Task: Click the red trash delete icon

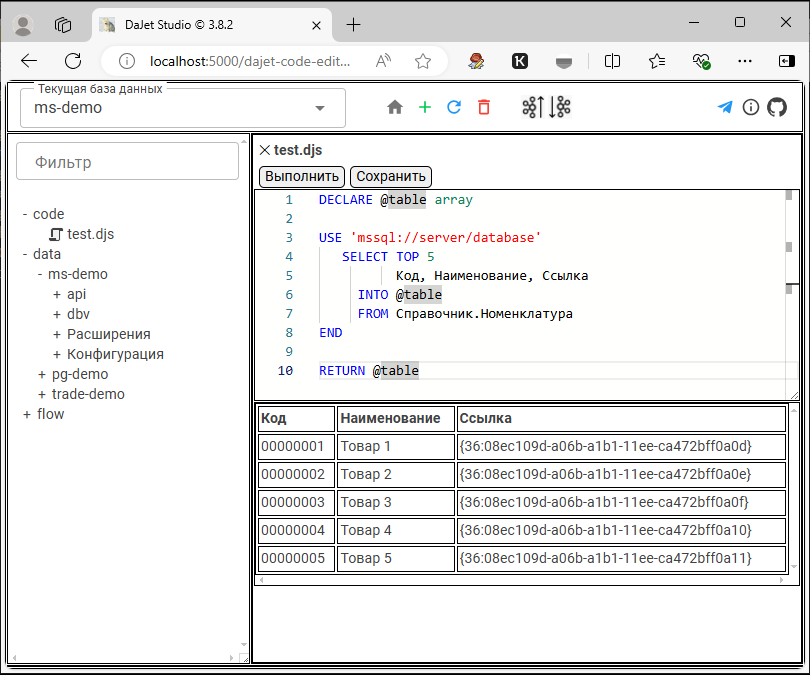Action: click(484, 107)
